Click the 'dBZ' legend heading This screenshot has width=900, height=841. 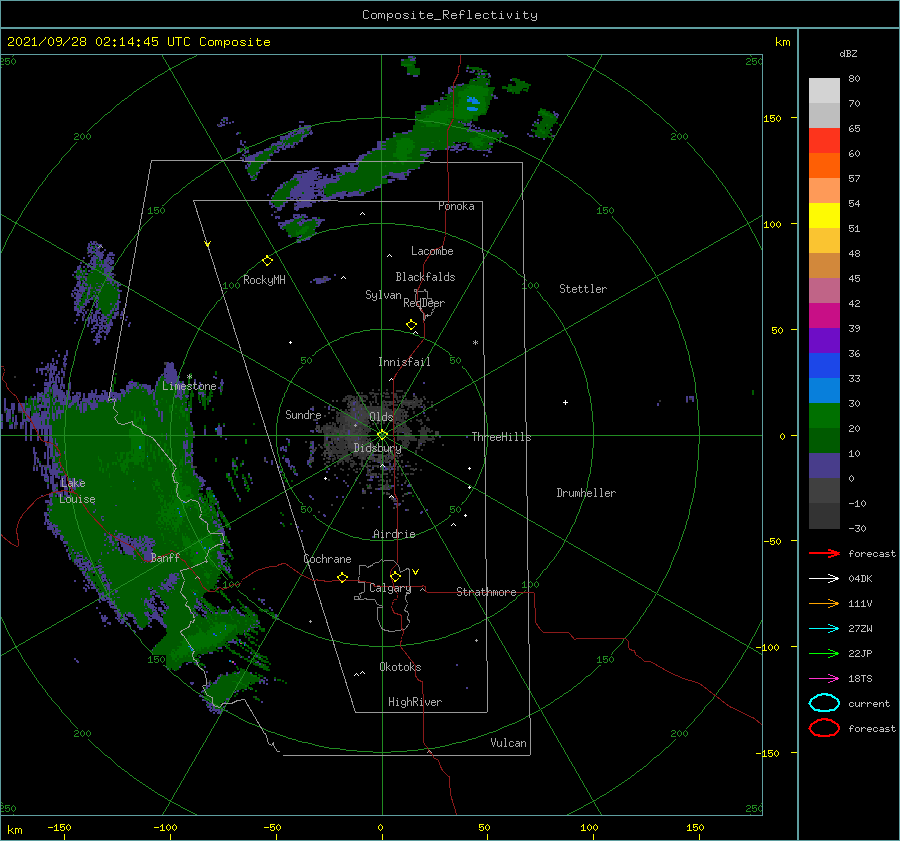[x=848, y=53]
